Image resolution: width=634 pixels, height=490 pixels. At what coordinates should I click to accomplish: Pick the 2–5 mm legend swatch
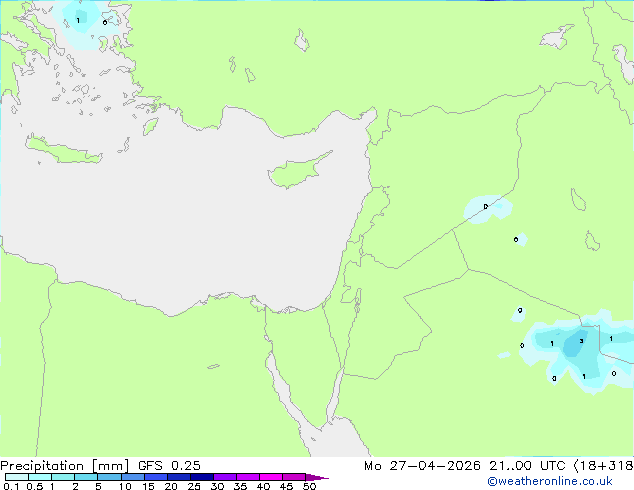(86, 477)
